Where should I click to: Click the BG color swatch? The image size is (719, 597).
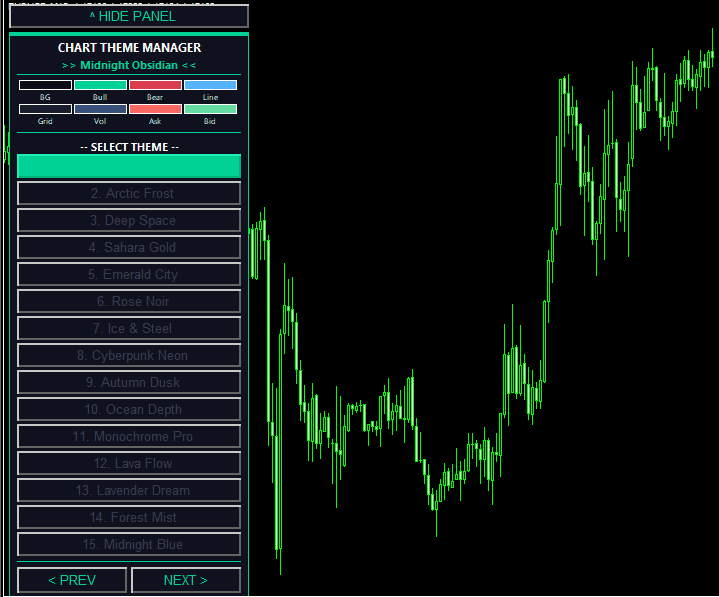click(x=45, y=85)
